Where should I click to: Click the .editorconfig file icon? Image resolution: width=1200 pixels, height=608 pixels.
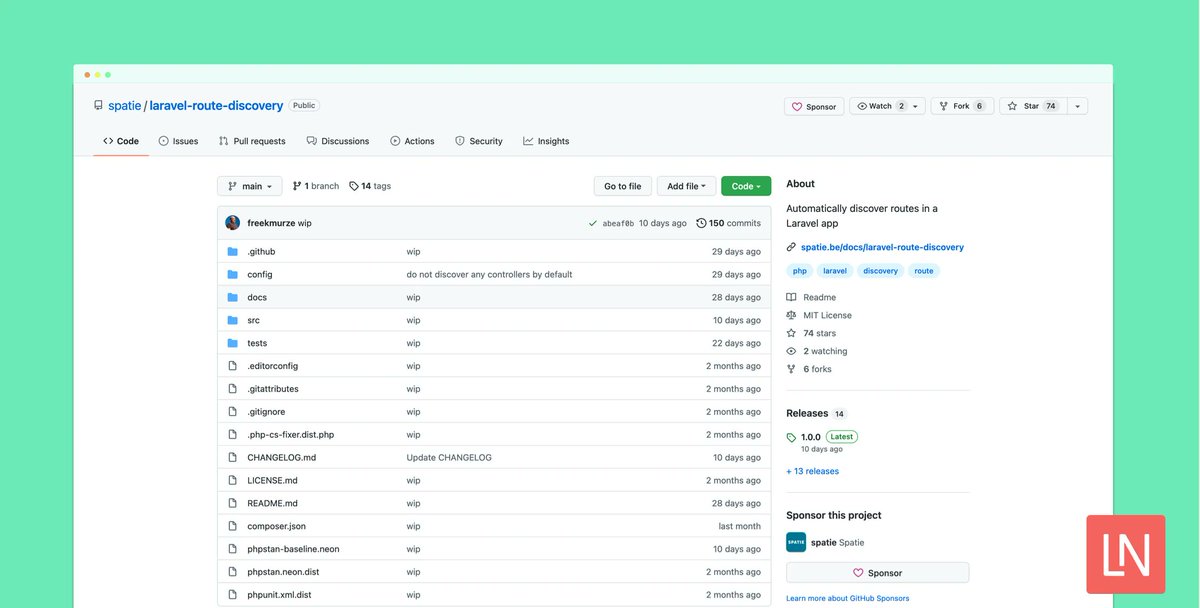click(x=233, y=366)
